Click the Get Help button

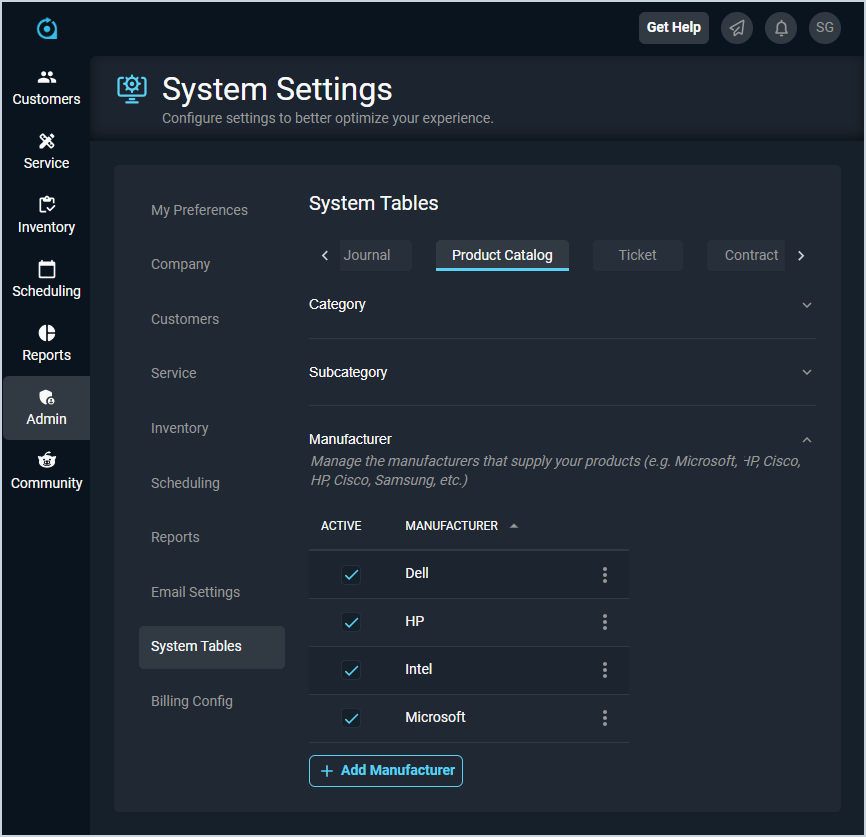pos(673,28)
